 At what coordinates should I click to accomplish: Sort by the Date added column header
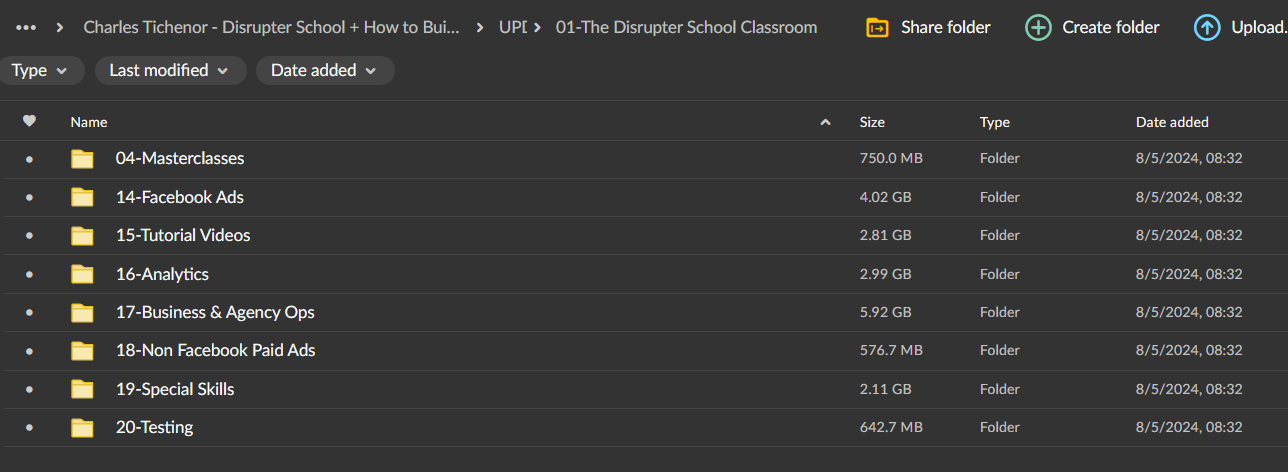coord(1172,122)
